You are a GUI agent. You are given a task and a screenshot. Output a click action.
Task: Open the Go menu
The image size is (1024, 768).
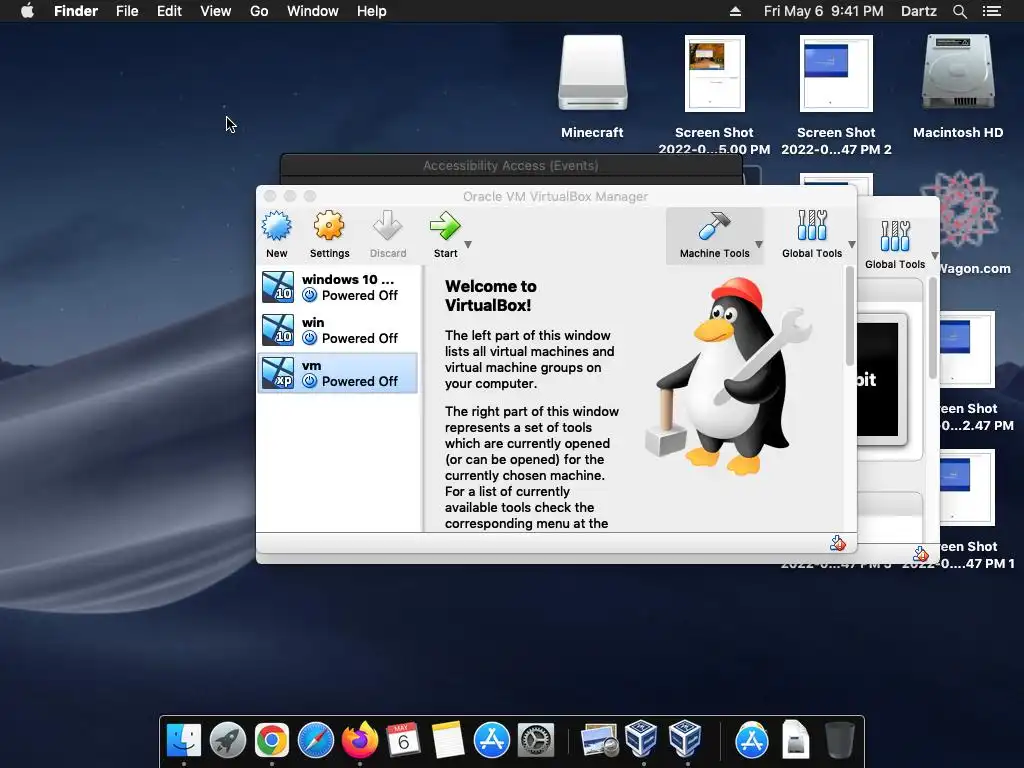coord(259,11)
